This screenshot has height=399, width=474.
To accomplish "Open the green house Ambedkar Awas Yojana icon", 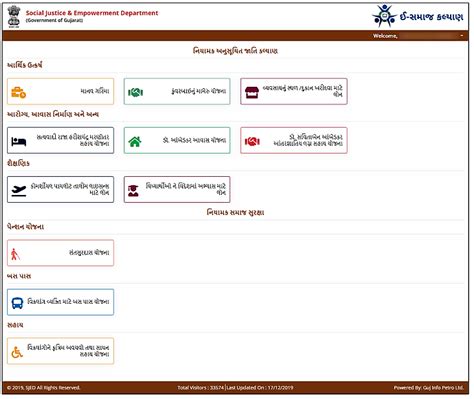I will [135, 141].
